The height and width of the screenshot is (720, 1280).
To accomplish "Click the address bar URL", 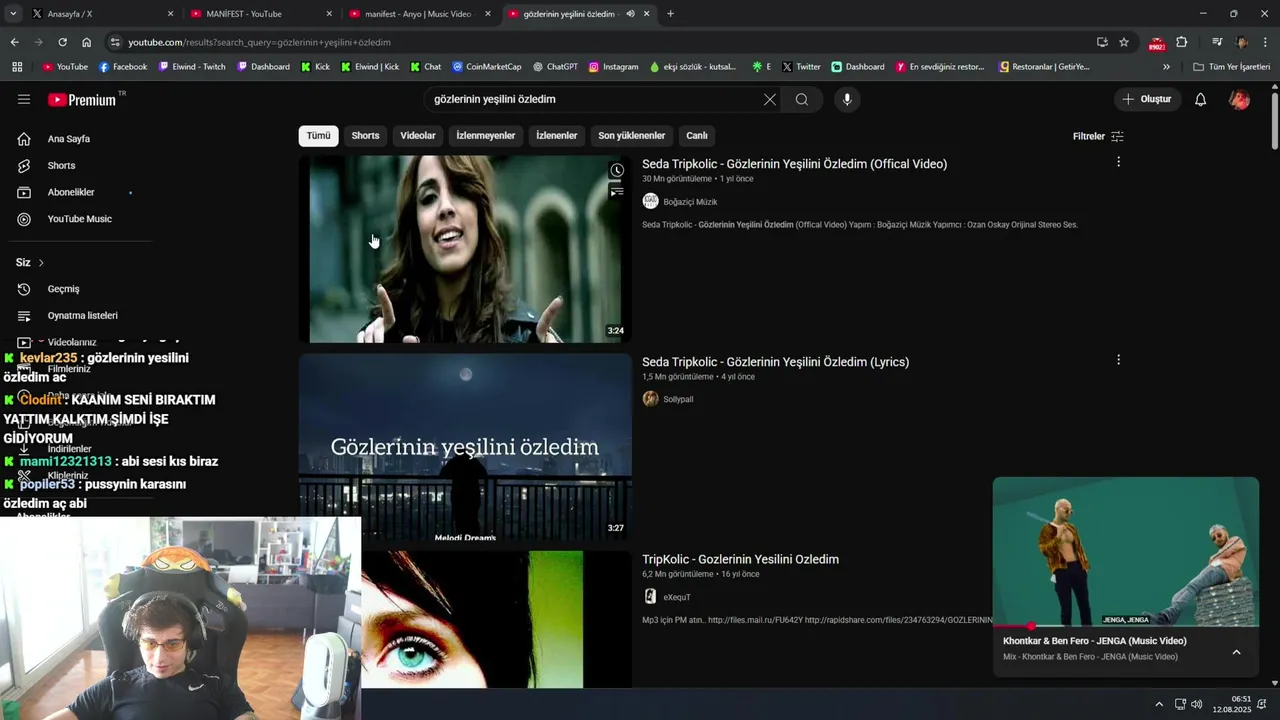I will [x=259, y=42].
